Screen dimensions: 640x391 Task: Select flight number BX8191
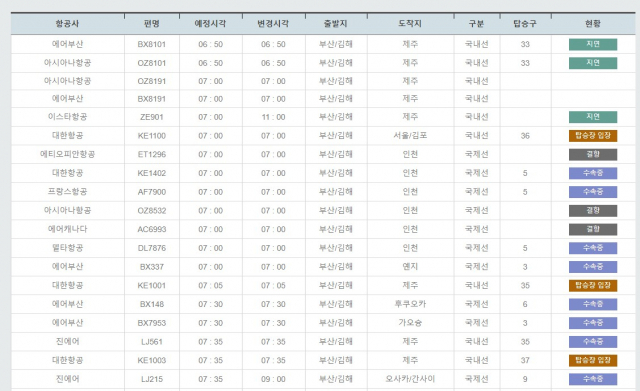tap(152, 99)
